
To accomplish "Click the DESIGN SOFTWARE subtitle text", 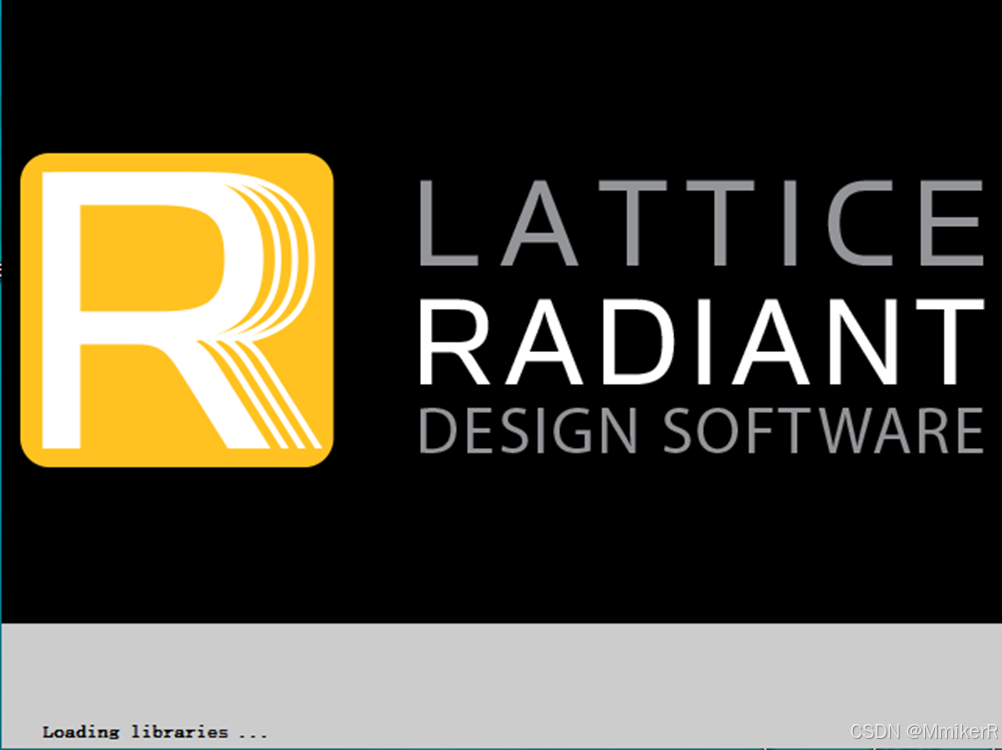I will (x=700, y=432).
